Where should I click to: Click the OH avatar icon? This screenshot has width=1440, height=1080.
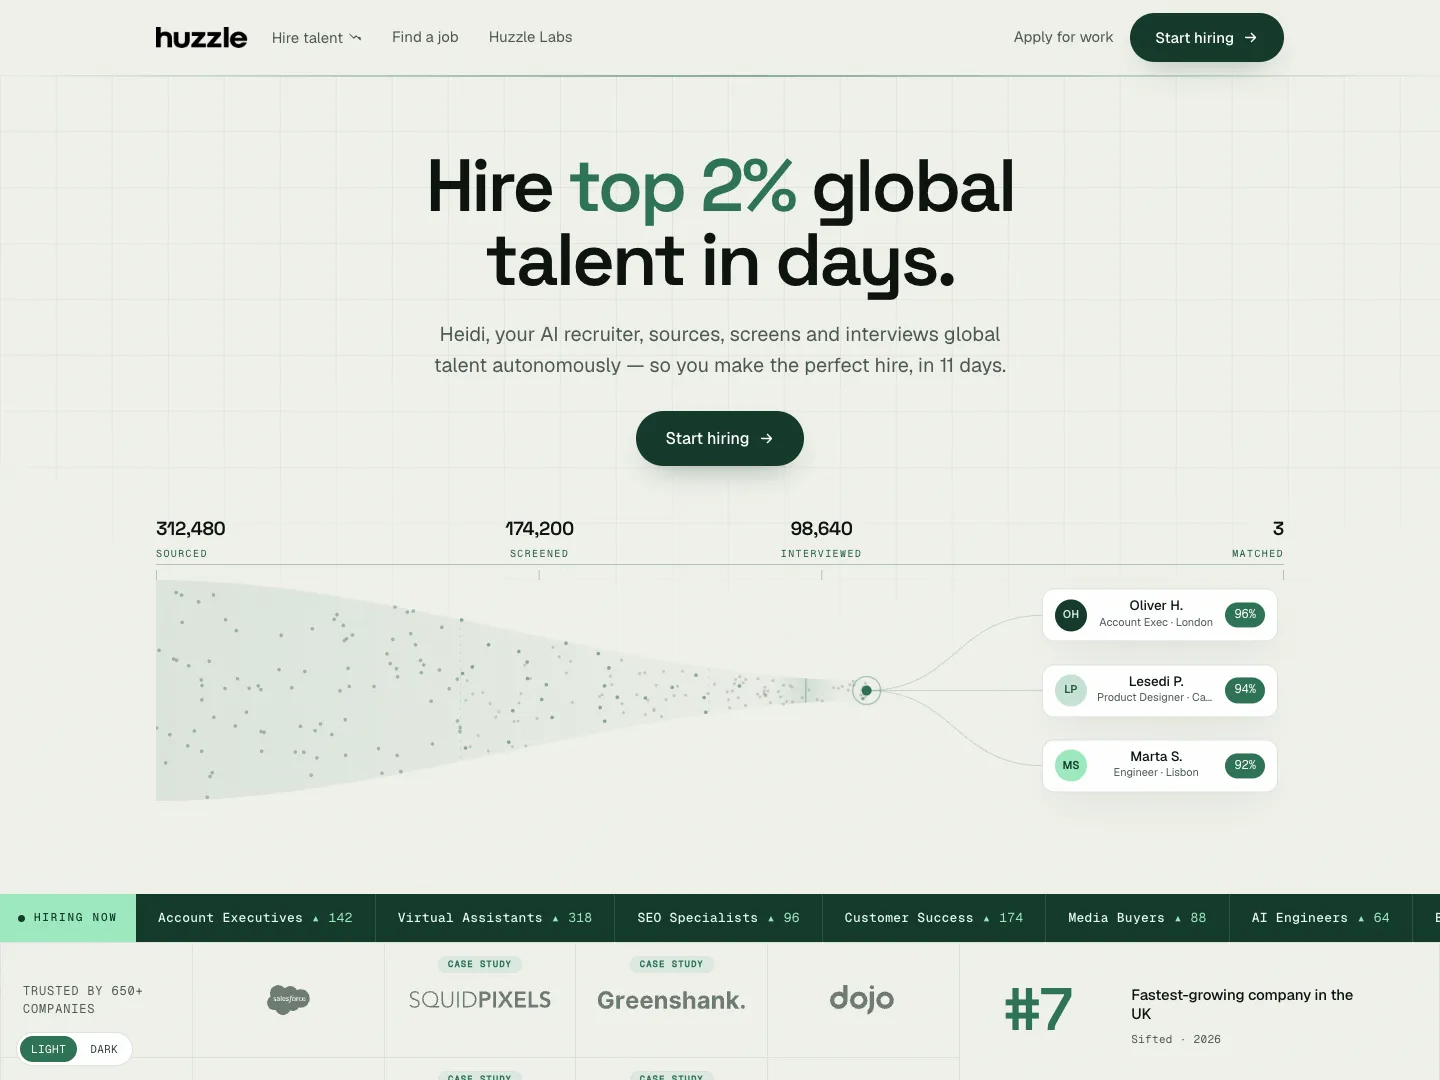[1071, 614]
